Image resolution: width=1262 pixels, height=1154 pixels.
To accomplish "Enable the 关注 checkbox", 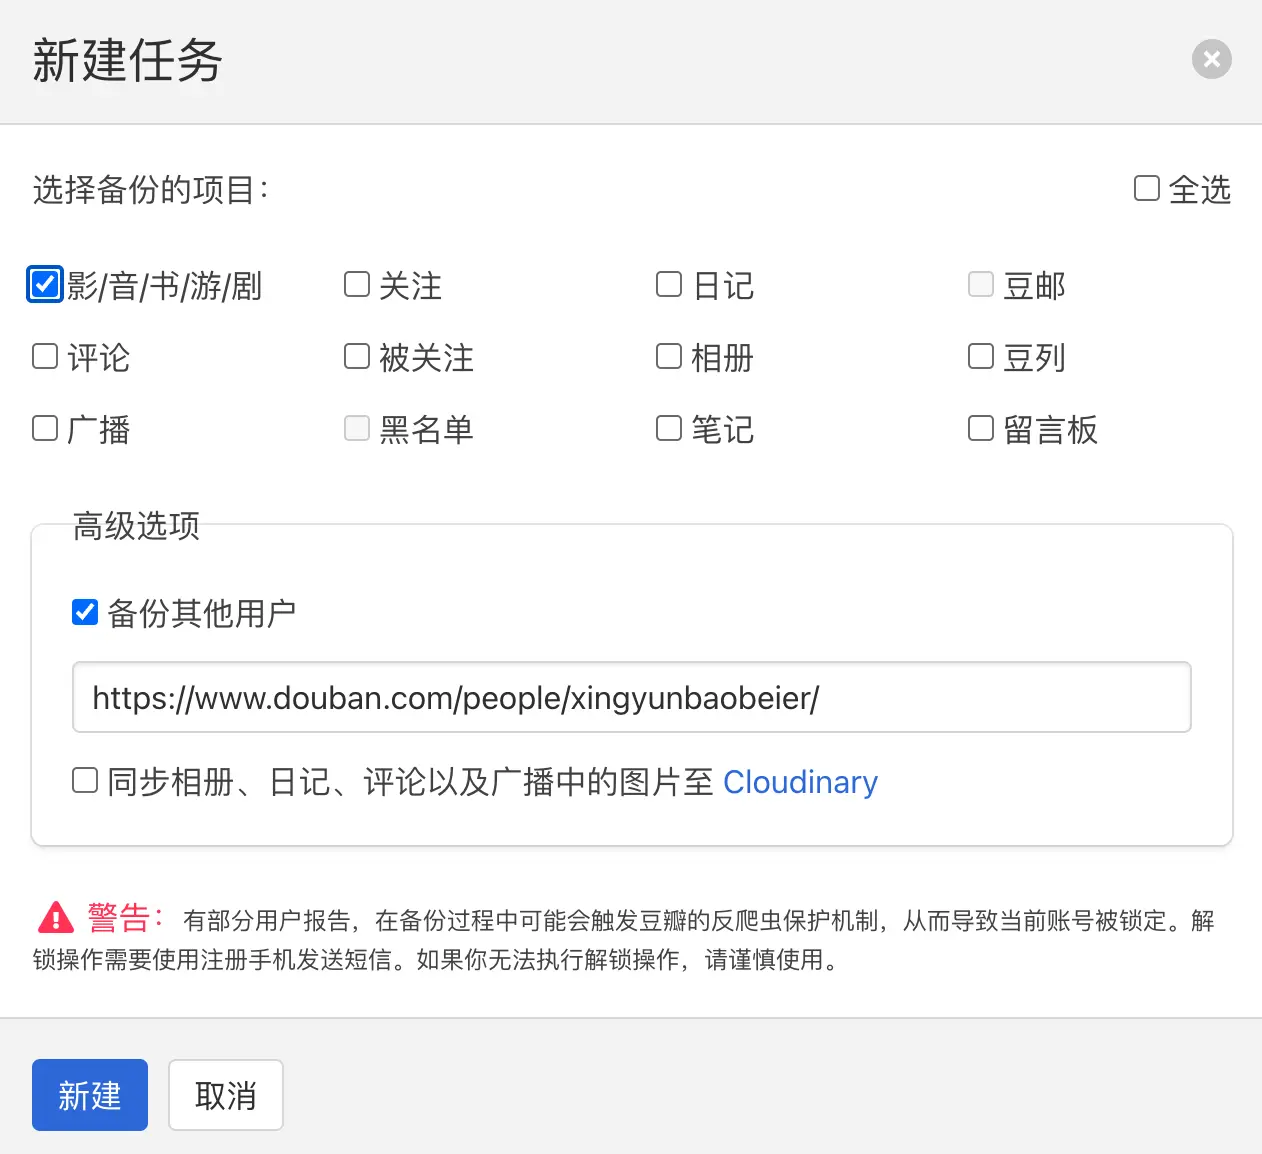I will (357, 285).
